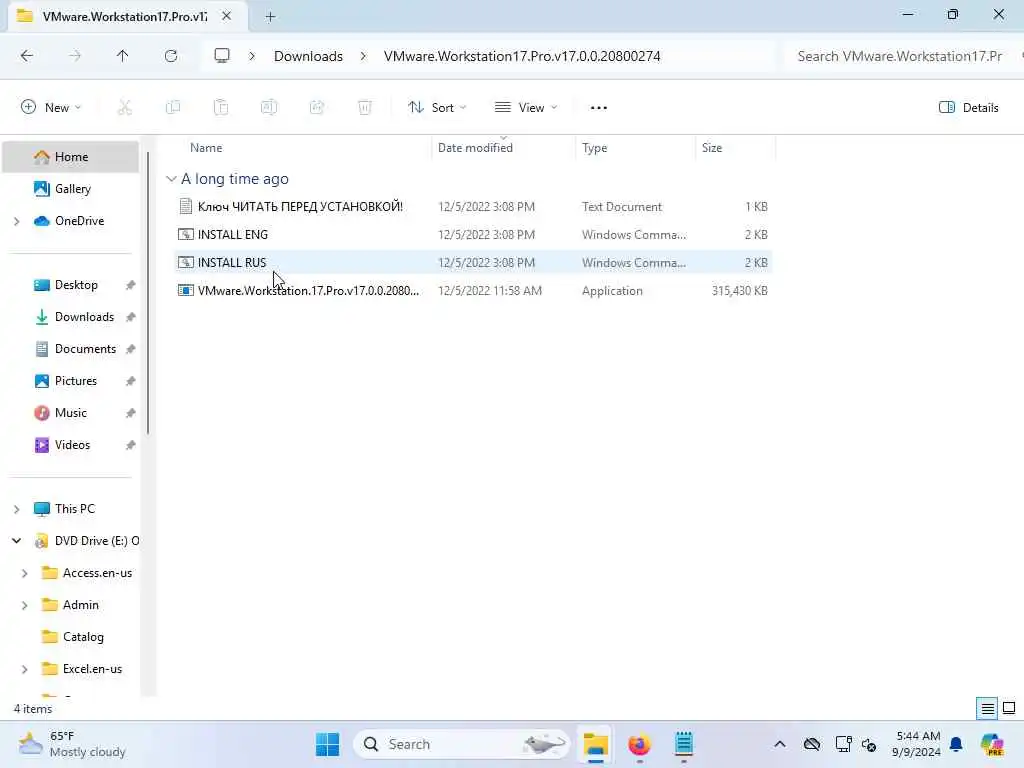Open the pinned Videos folder
1024x768 pixels.
pyautogui.click(x=72, y=445)
